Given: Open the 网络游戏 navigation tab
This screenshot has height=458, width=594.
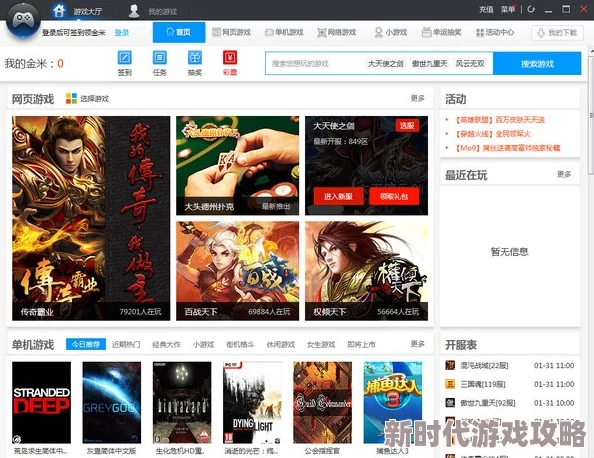Looking at the screenshot, I should click(x=336, y=32).
